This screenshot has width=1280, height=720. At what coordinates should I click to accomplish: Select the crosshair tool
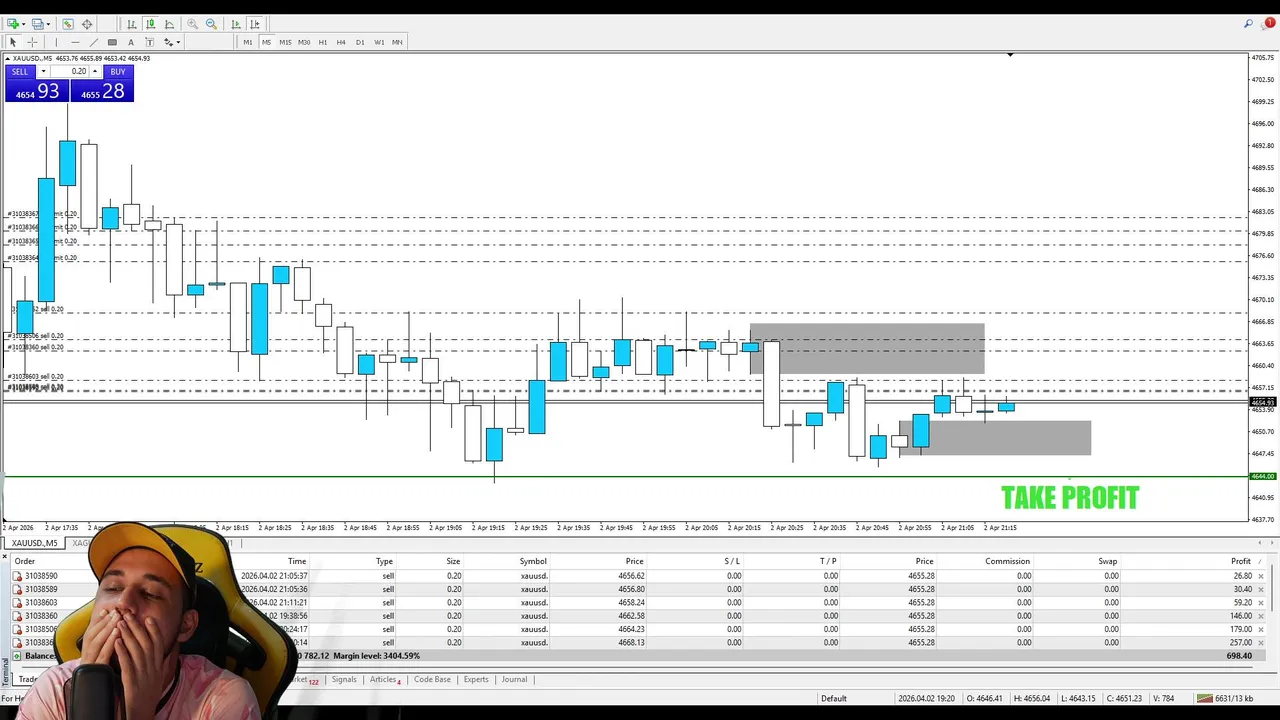click(32, 42)
